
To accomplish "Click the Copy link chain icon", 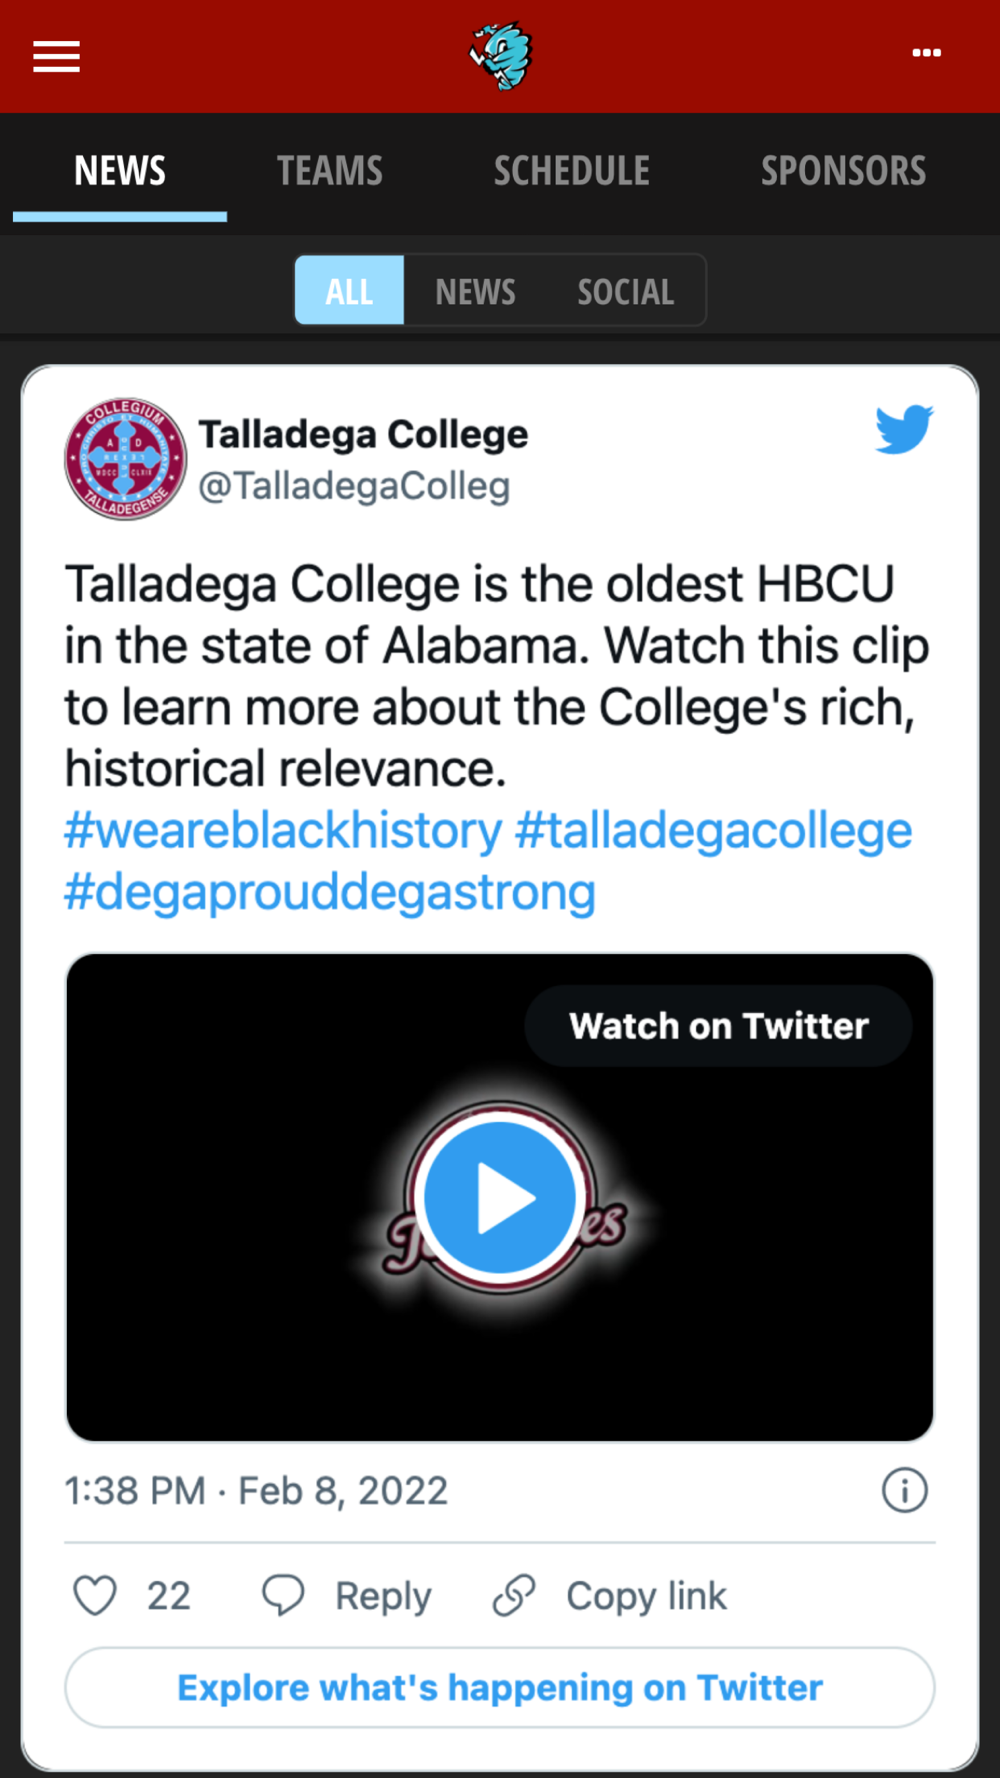I will pyautogui.click(x=514, y=1595).
